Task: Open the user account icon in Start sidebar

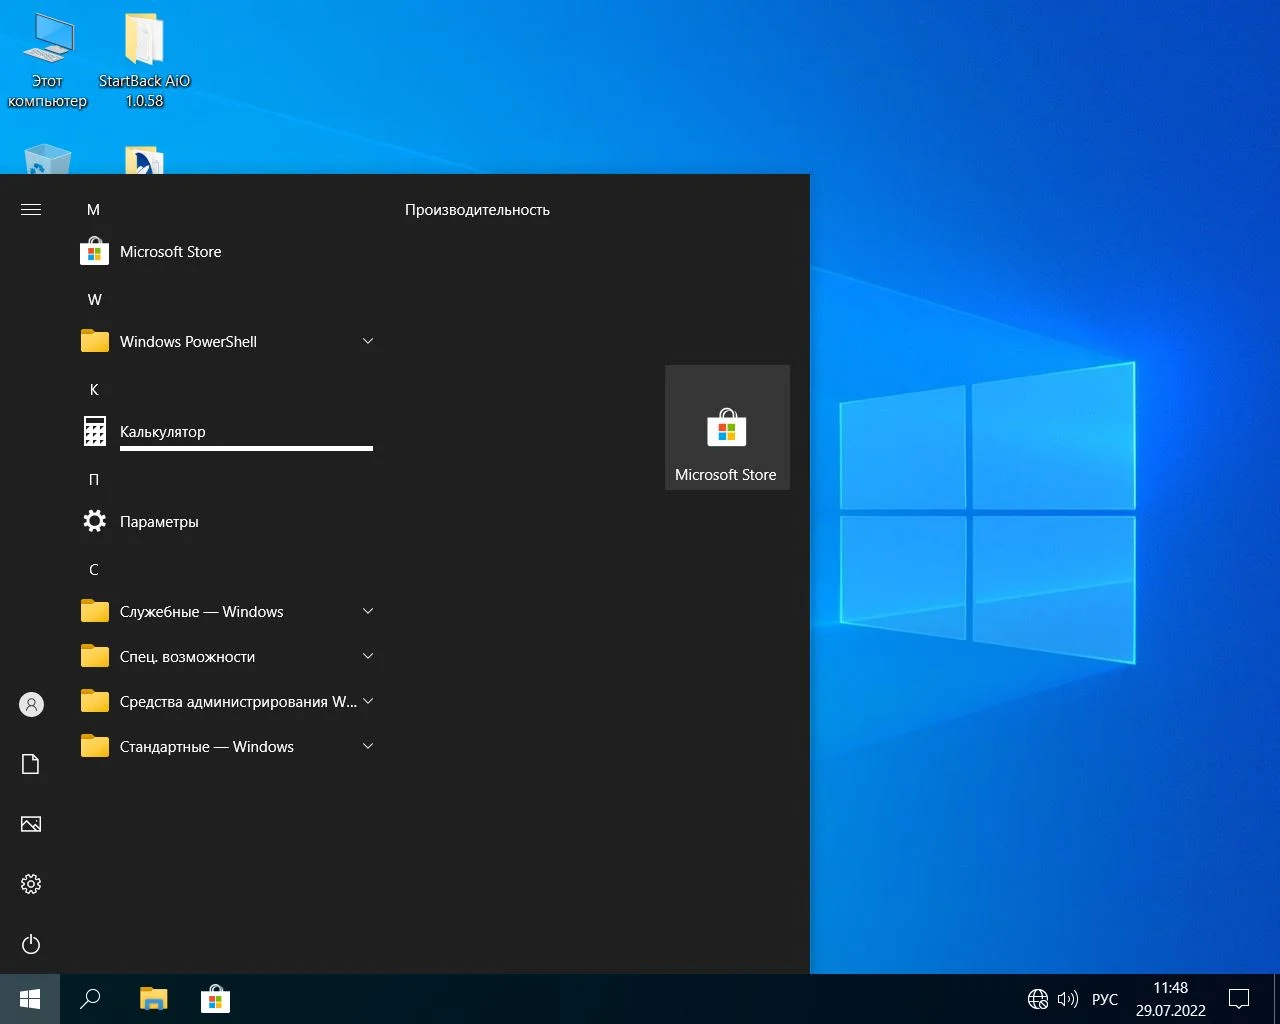Action: click(31, 705)
